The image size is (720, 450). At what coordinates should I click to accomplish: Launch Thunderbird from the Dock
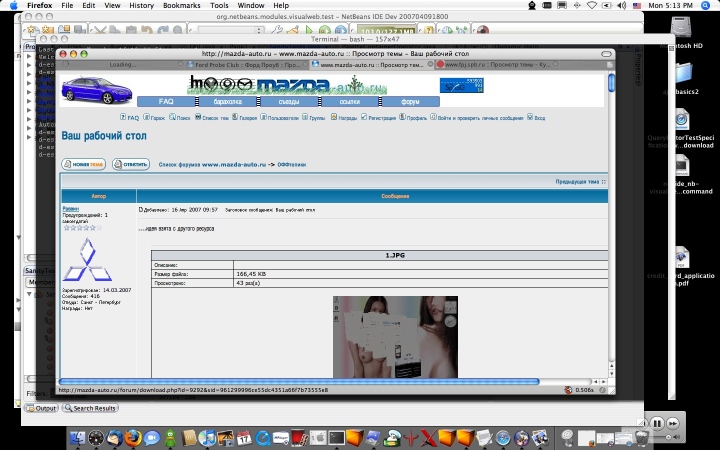(114, 439)
